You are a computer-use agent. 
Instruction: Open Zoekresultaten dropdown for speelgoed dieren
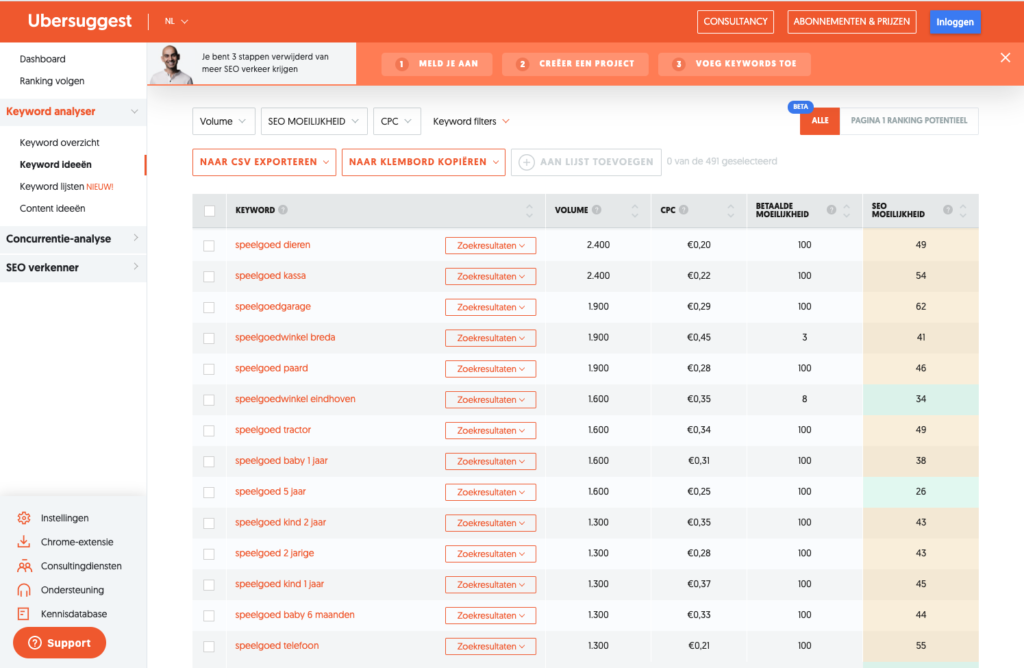pyautogui.click(x=490, y=246)
